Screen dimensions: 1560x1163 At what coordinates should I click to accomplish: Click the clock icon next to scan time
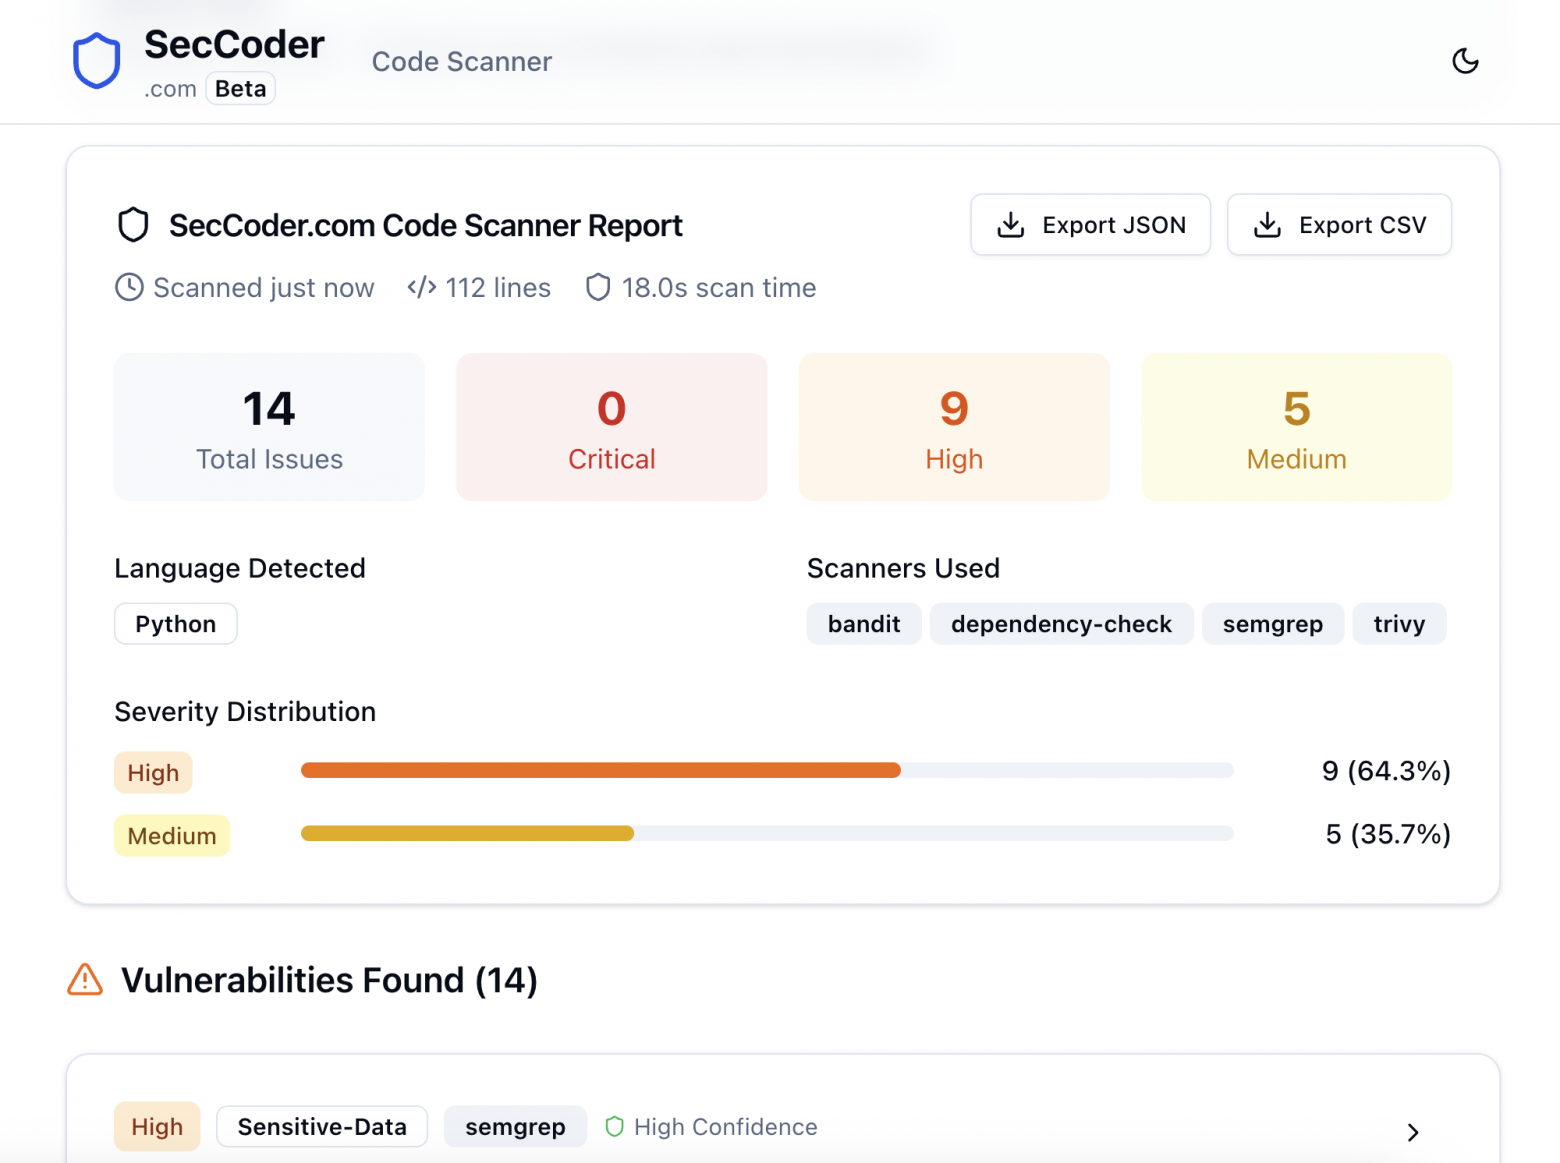(129, 287)
